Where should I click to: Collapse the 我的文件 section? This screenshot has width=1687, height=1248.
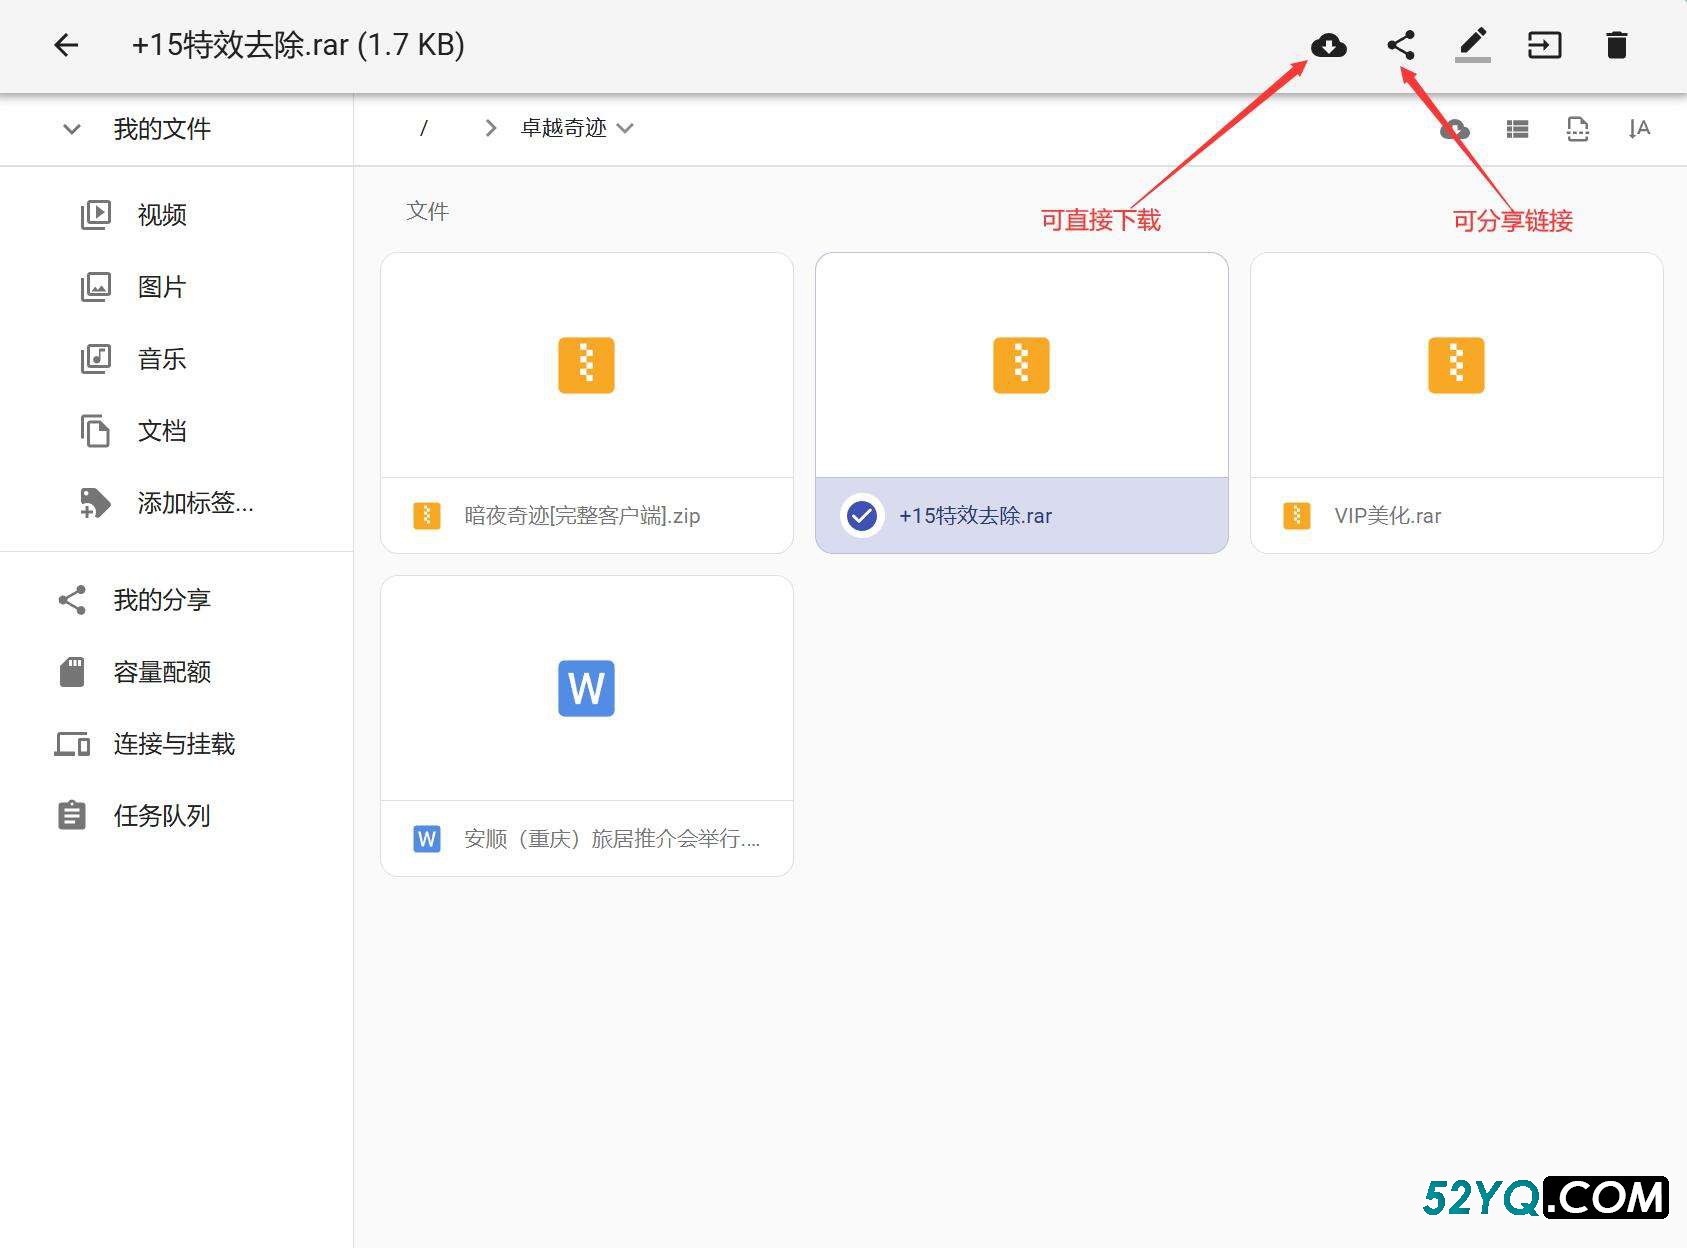click(x=72, y=129)
